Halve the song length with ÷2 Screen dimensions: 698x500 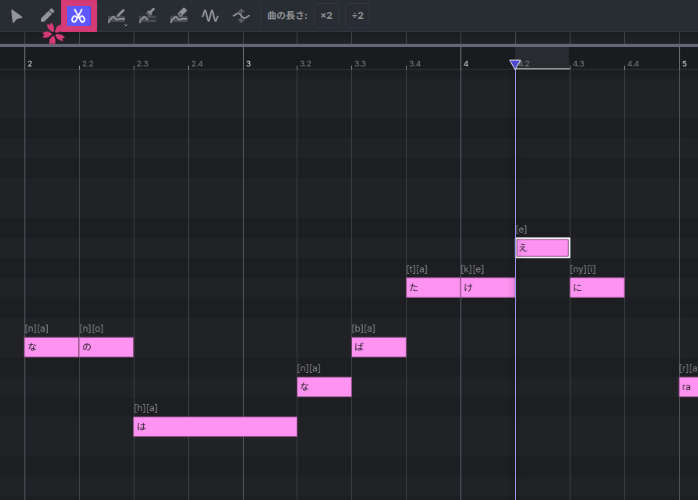[x=357, y=16]
